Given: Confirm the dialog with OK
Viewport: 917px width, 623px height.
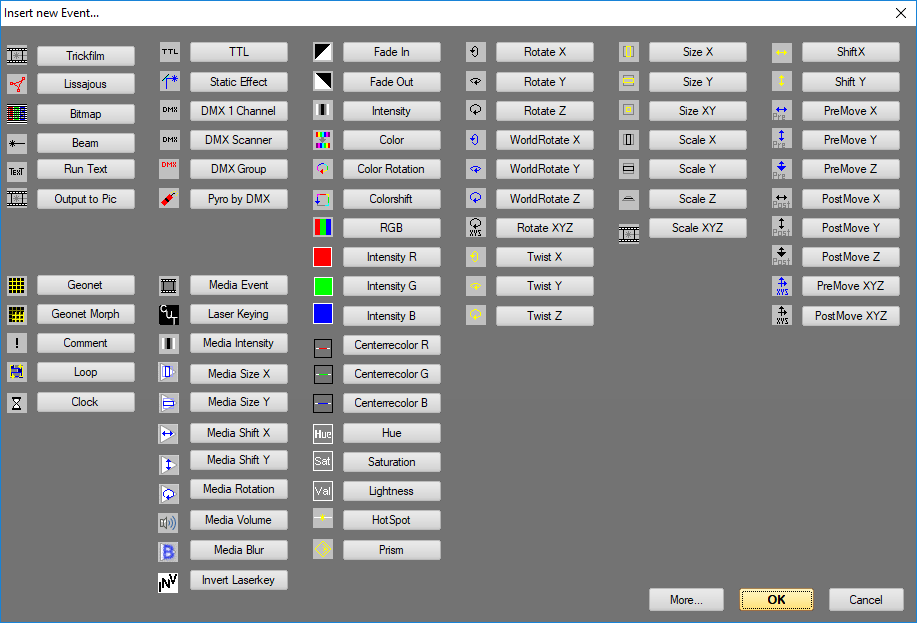Looking at the screenshot, I should click(776, 599).
